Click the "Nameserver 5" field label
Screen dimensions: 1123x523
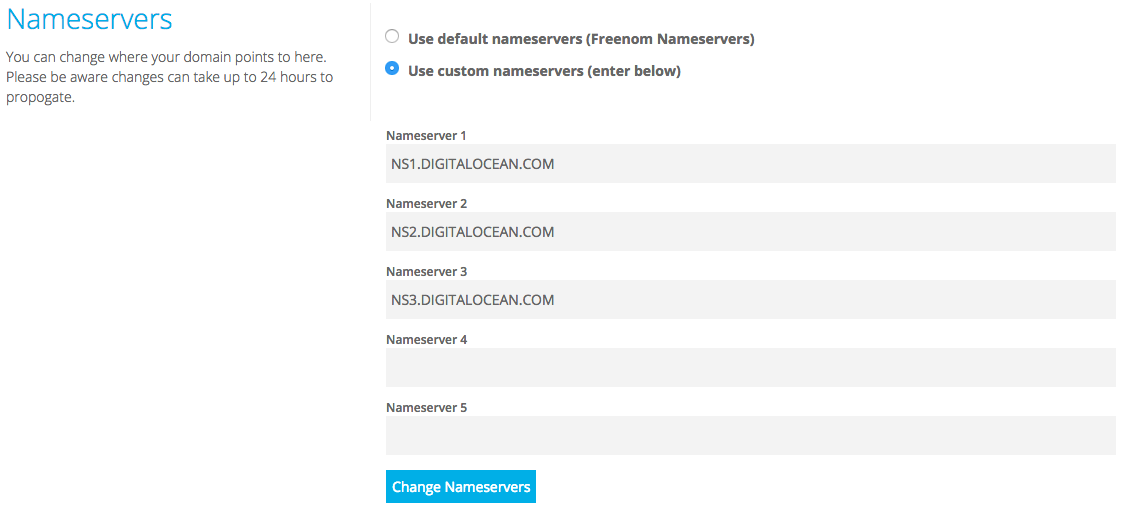(x=426, y=407)
